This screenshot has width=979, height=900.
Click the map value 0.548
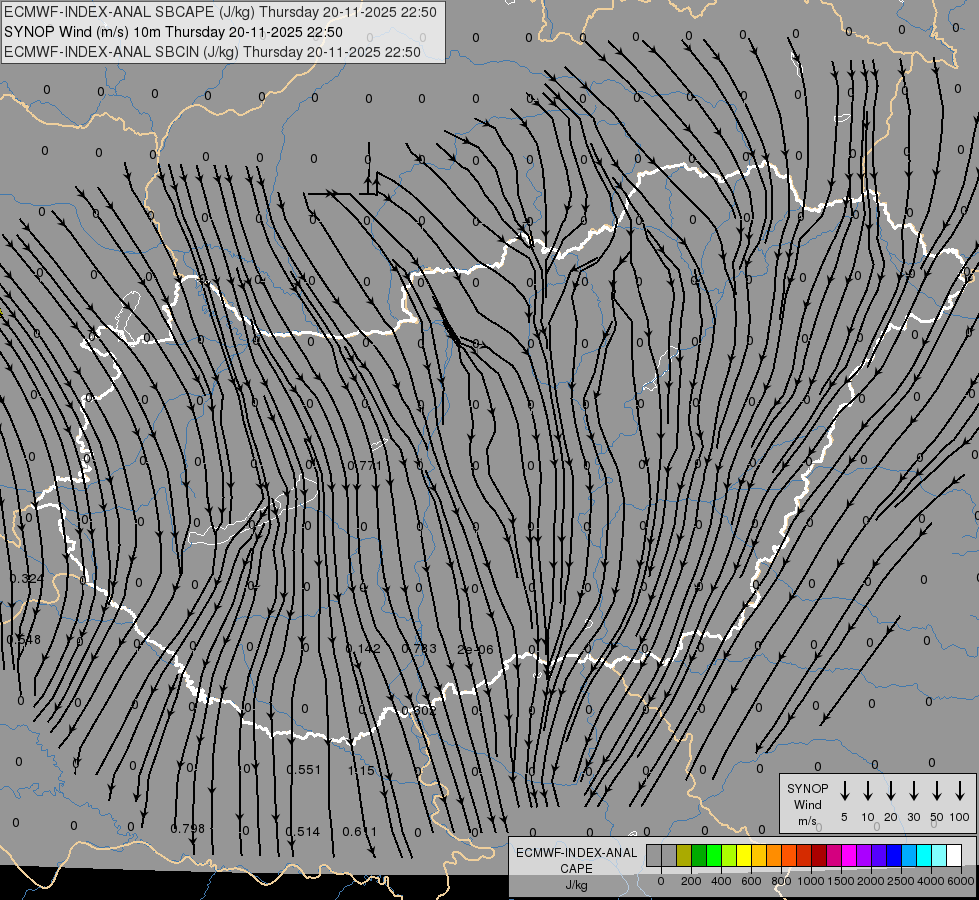pos(24,639)
